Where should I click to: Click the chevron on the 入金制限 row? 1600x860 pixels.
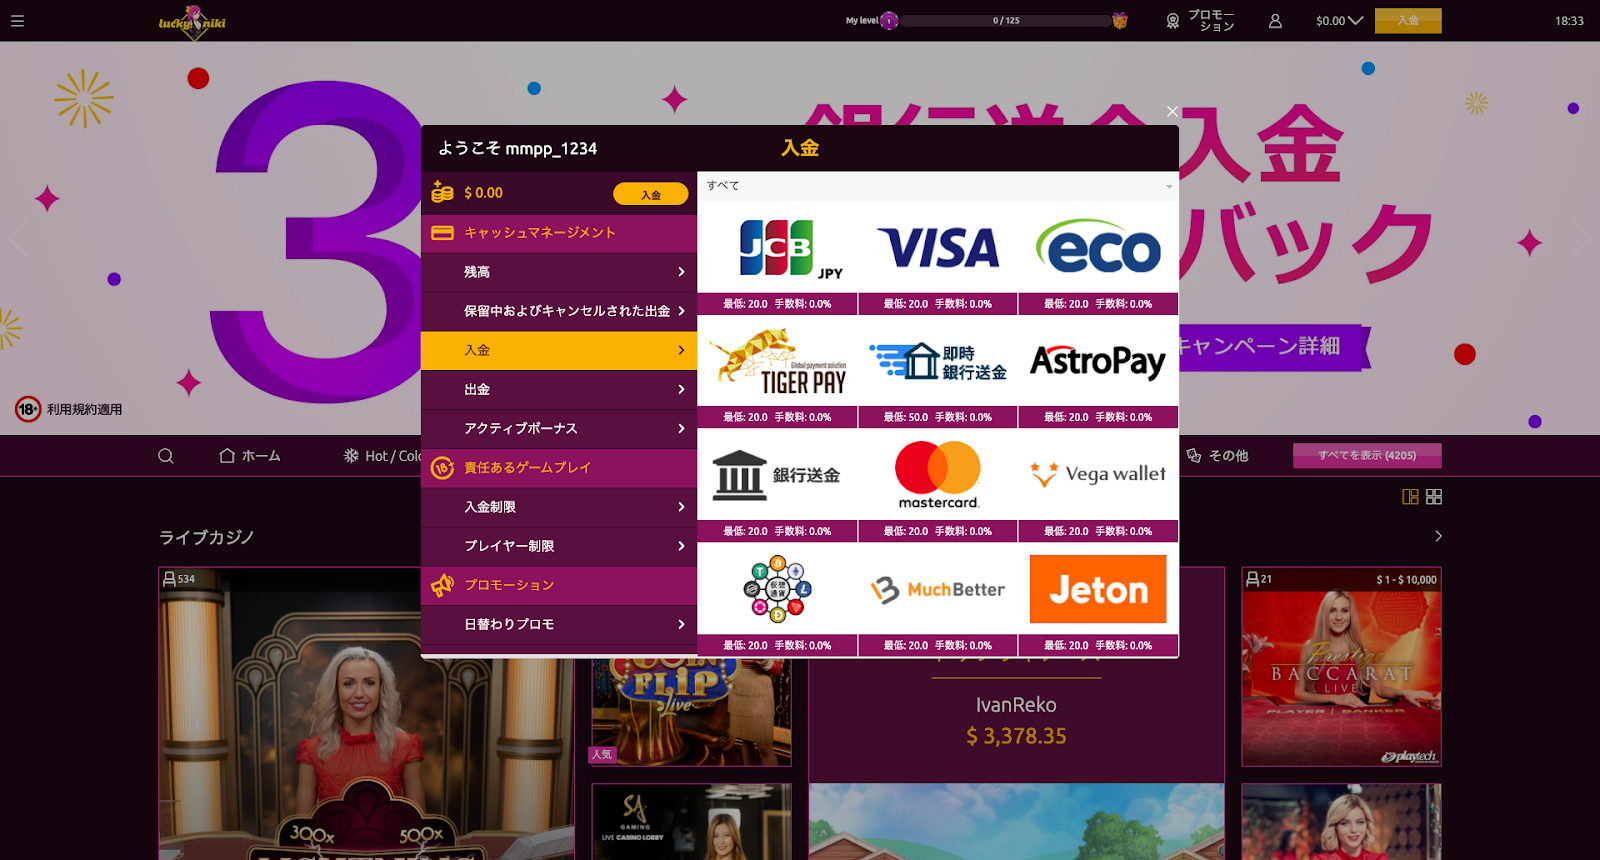tap(681, 507)
